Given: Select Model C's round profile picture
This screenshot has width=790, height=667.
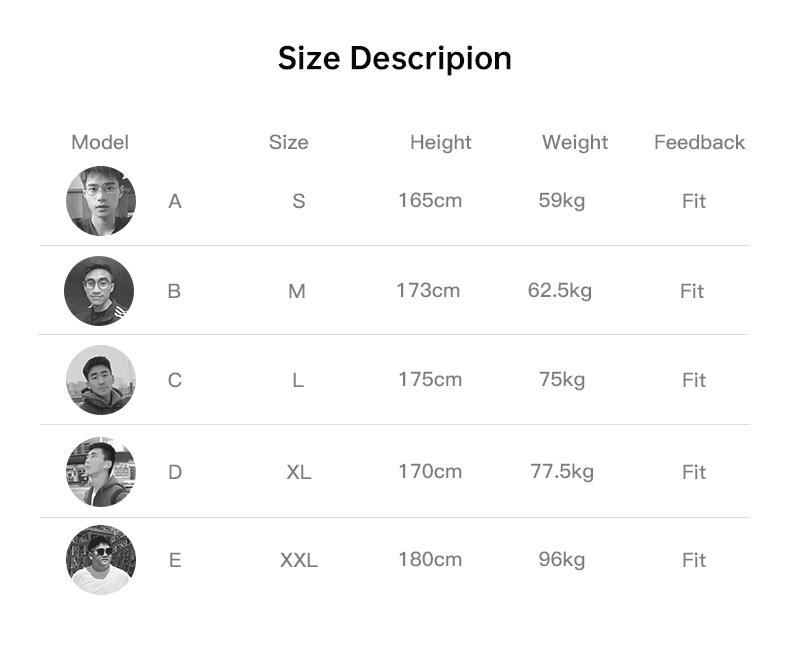Looking at the screenshot, I should pyautogui.click(x=100, y=380).
